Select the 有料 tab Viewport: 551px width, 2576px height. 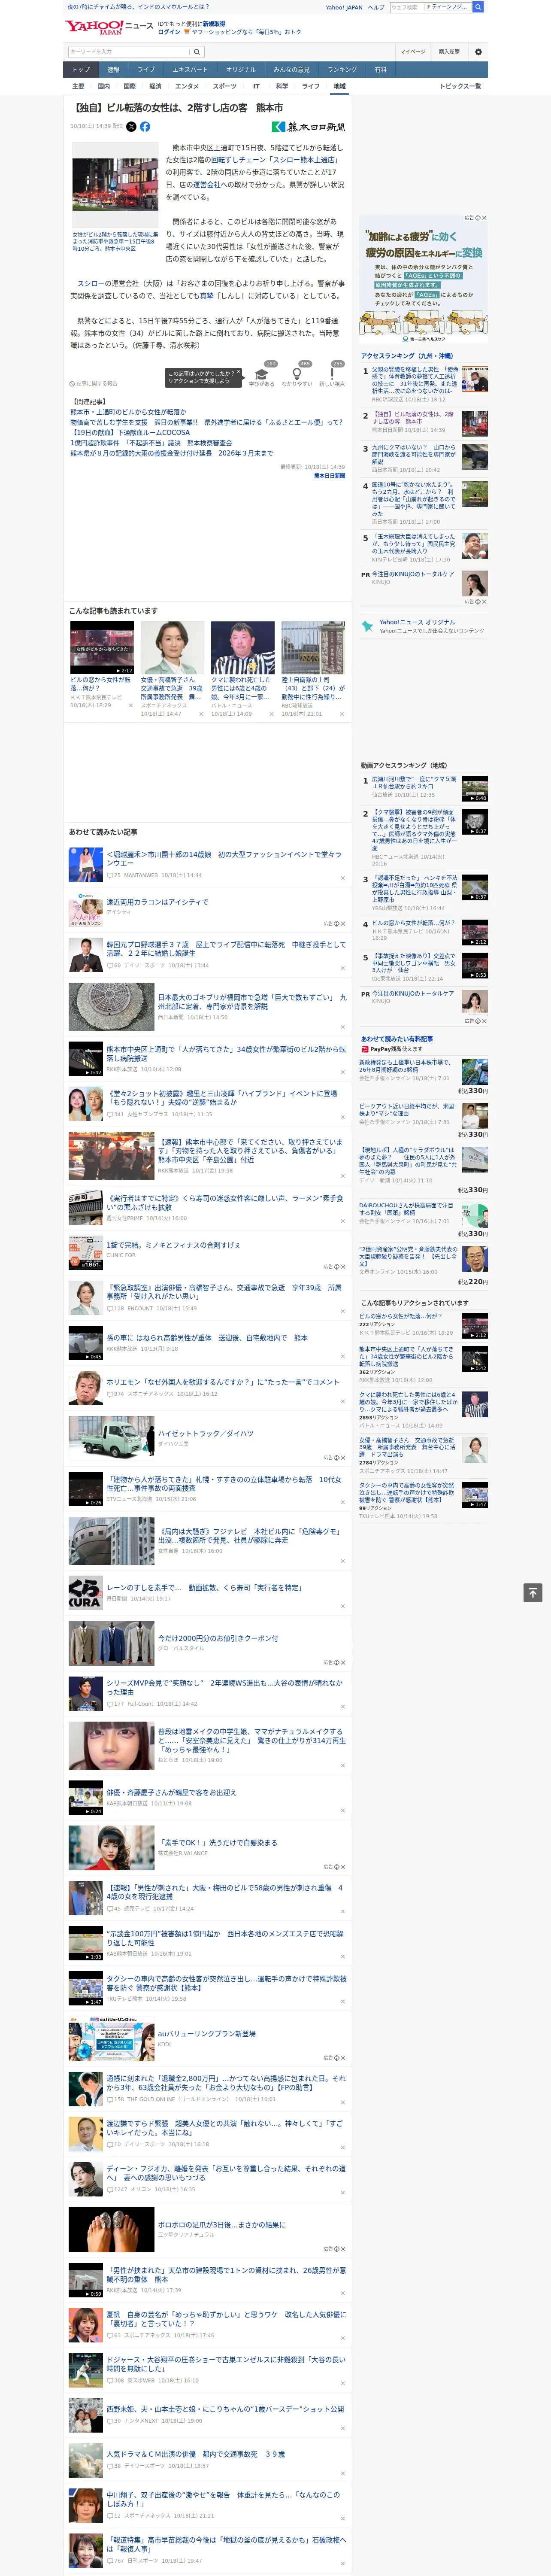[x=381, y=70]
